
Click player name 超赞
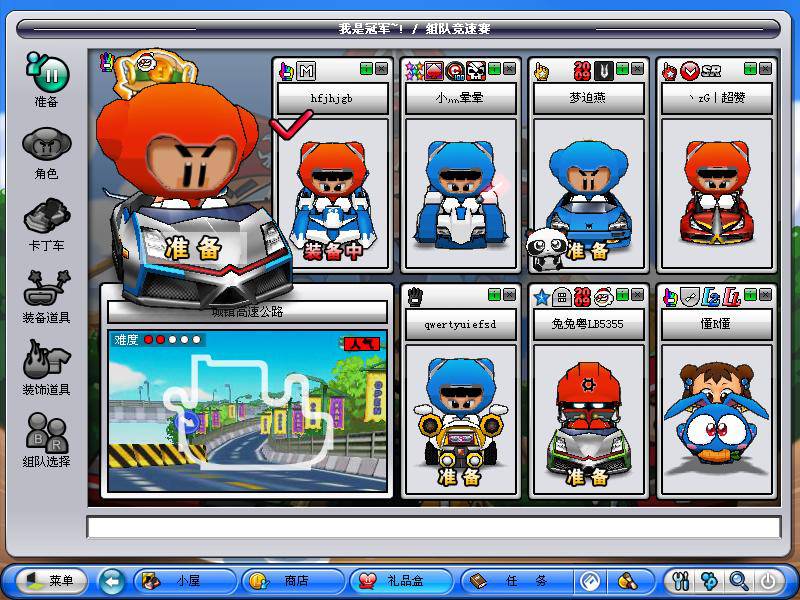point(717,98)
